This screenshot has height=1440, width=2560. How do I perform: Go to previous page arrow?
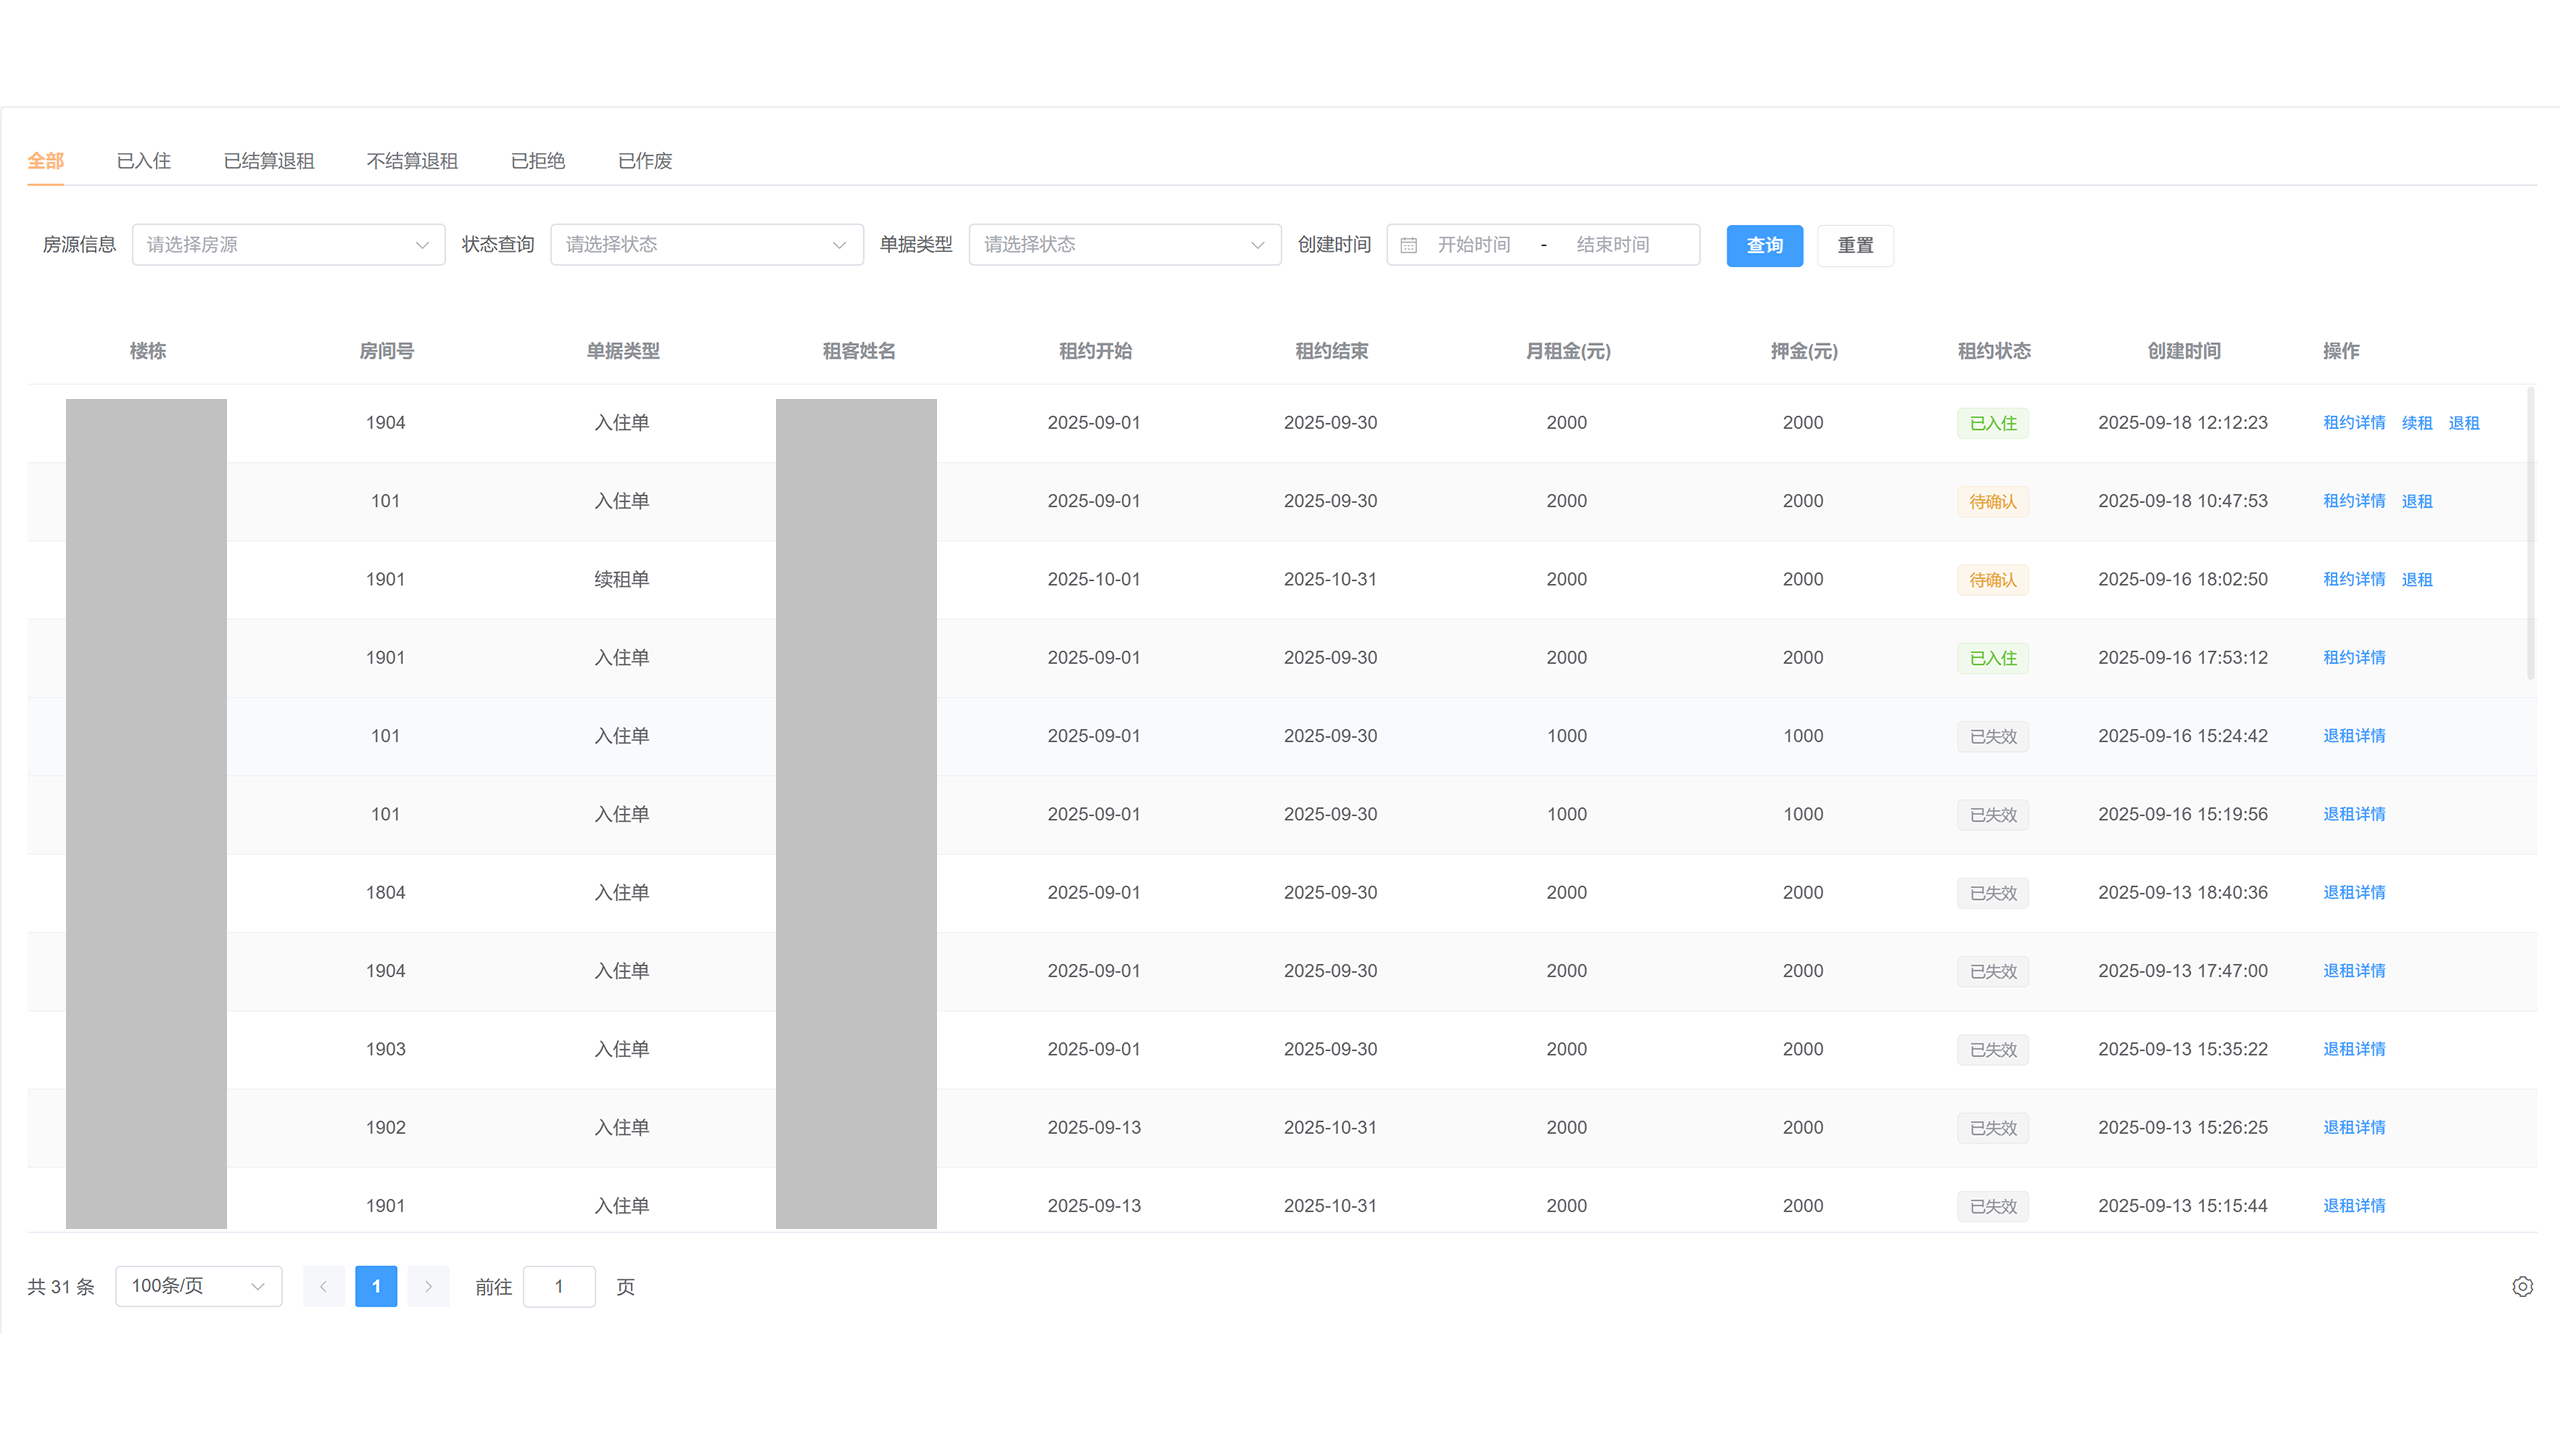pyautogui.click(x=323, y=1287)
